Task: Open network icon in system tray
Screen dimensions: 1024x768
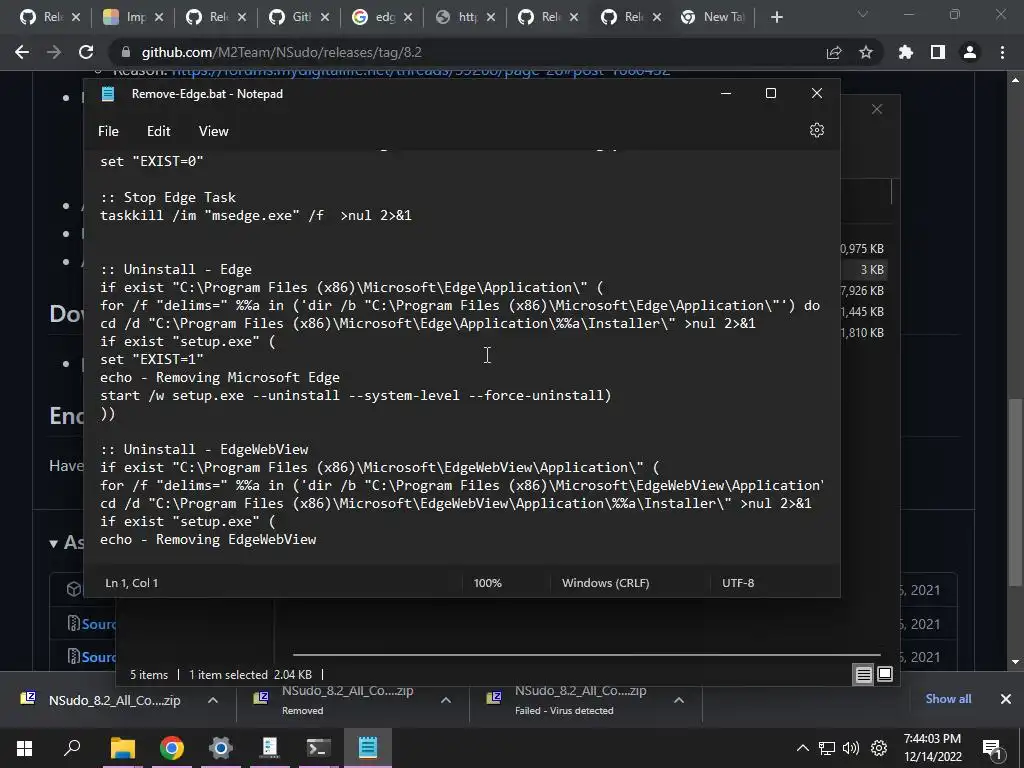Action: point(827,748)
